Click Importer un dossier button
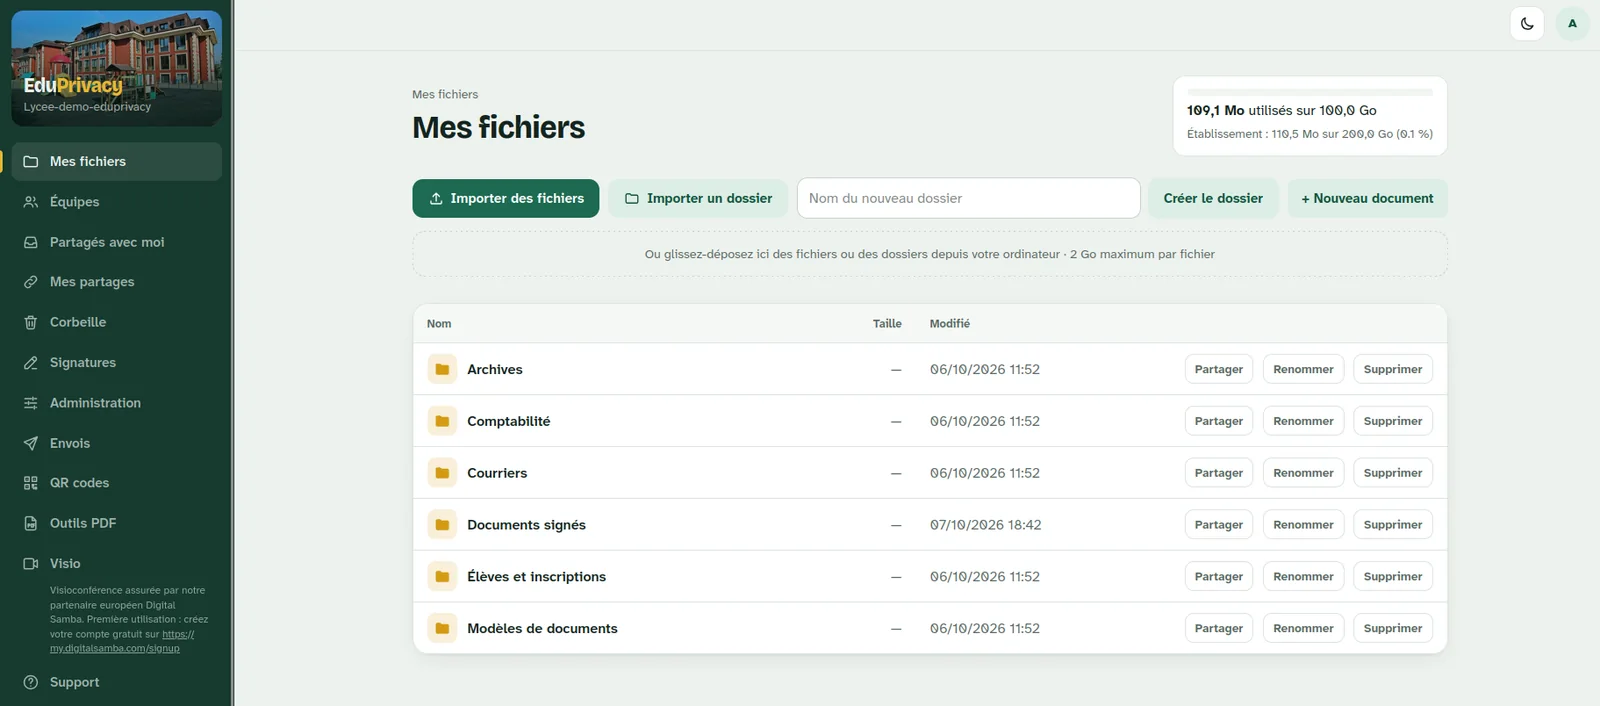 pyautogui.click(x=698, y=198)
